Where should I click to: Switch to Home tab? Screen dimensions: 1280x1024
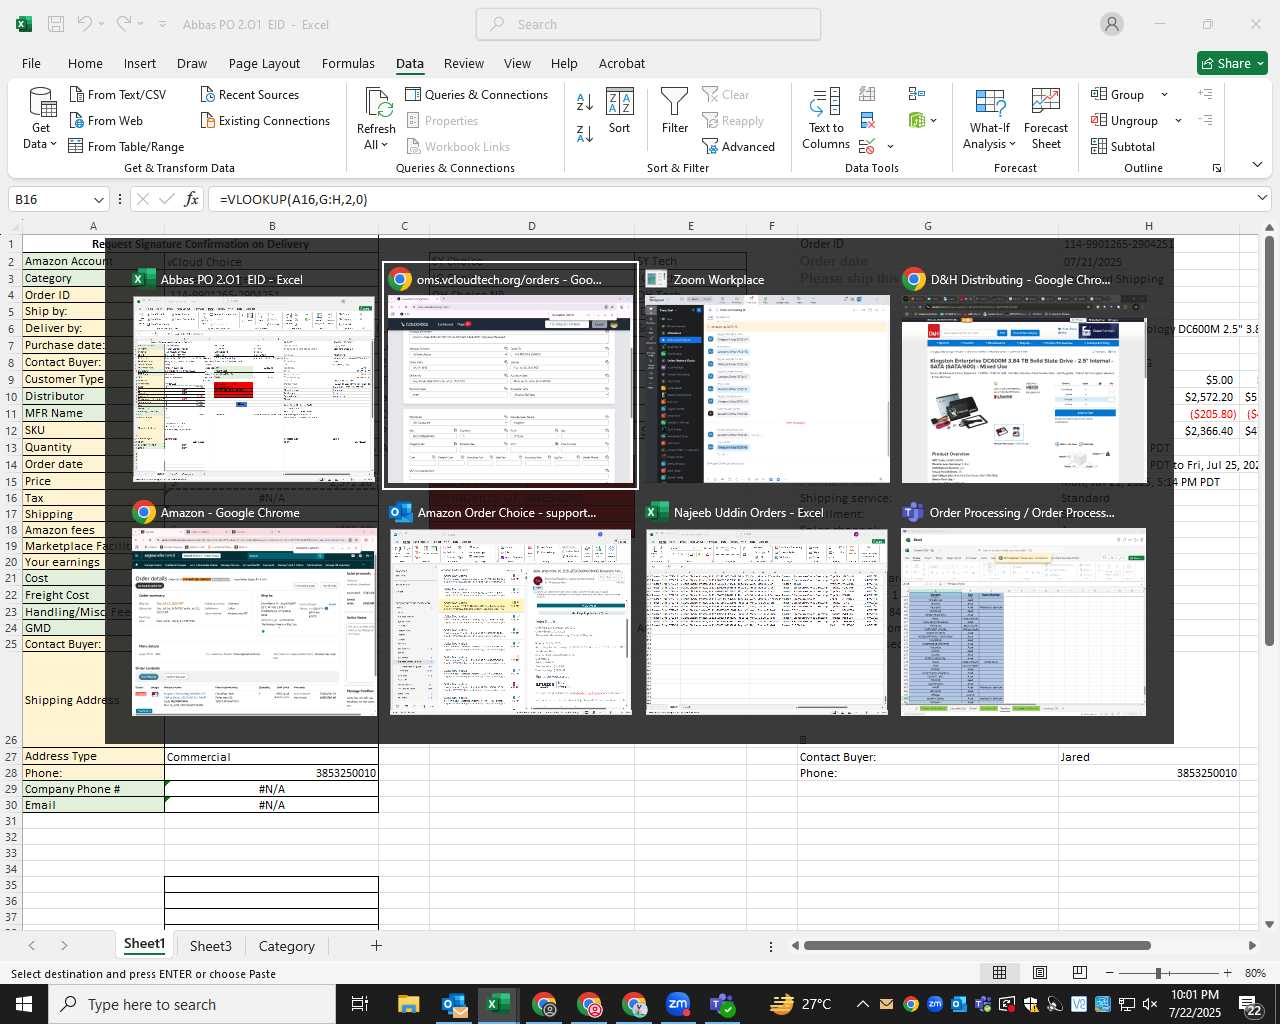coord(85,63)
